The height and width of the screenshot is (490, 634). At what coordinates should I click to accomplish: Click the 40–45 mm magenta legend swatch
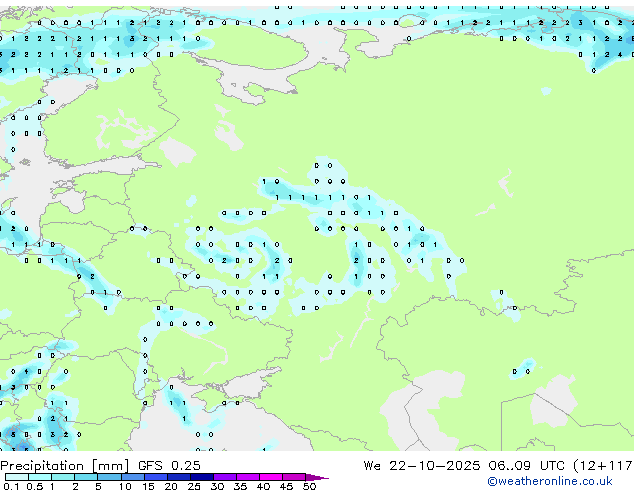[271, 477]
